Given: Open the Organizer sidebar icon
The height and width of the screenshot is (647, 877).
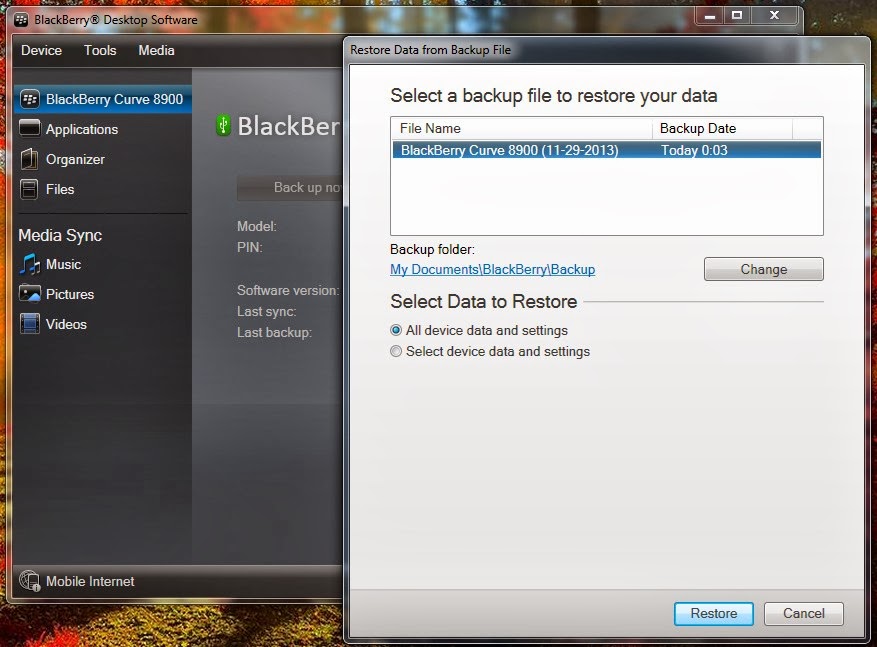Looking at the screenshot, I should click(x=30, y=159).
